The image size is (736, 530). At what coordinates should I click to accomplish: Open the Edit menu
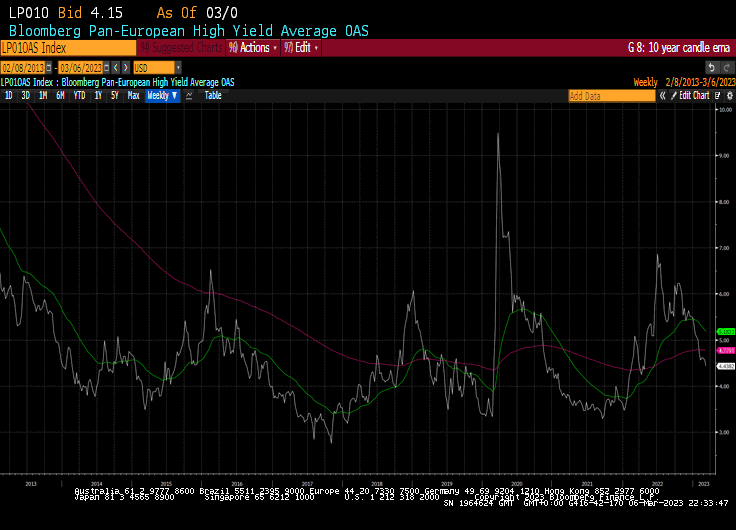[x=301, y=48]
